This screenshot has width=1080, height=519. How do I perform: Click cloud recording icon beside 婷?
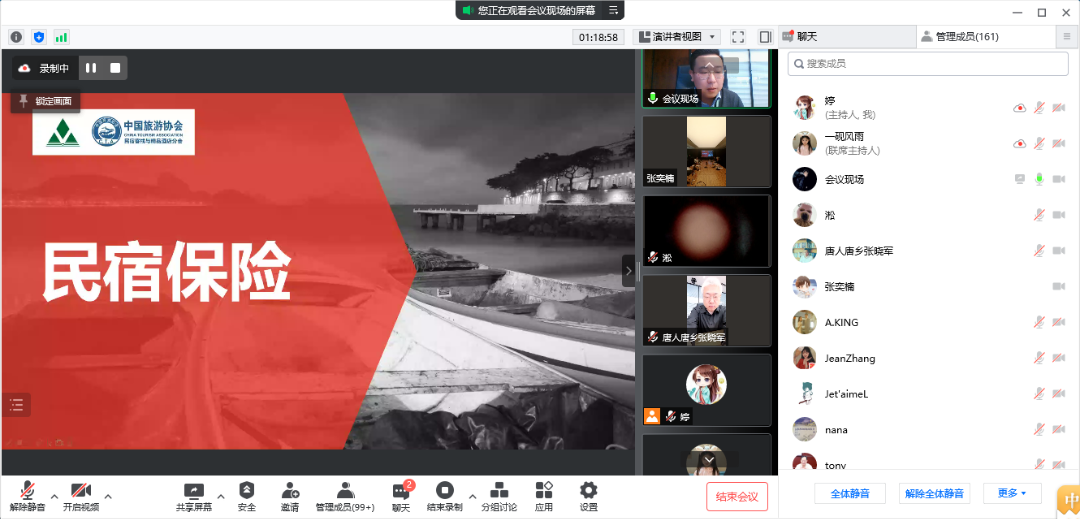(1020, 107)
